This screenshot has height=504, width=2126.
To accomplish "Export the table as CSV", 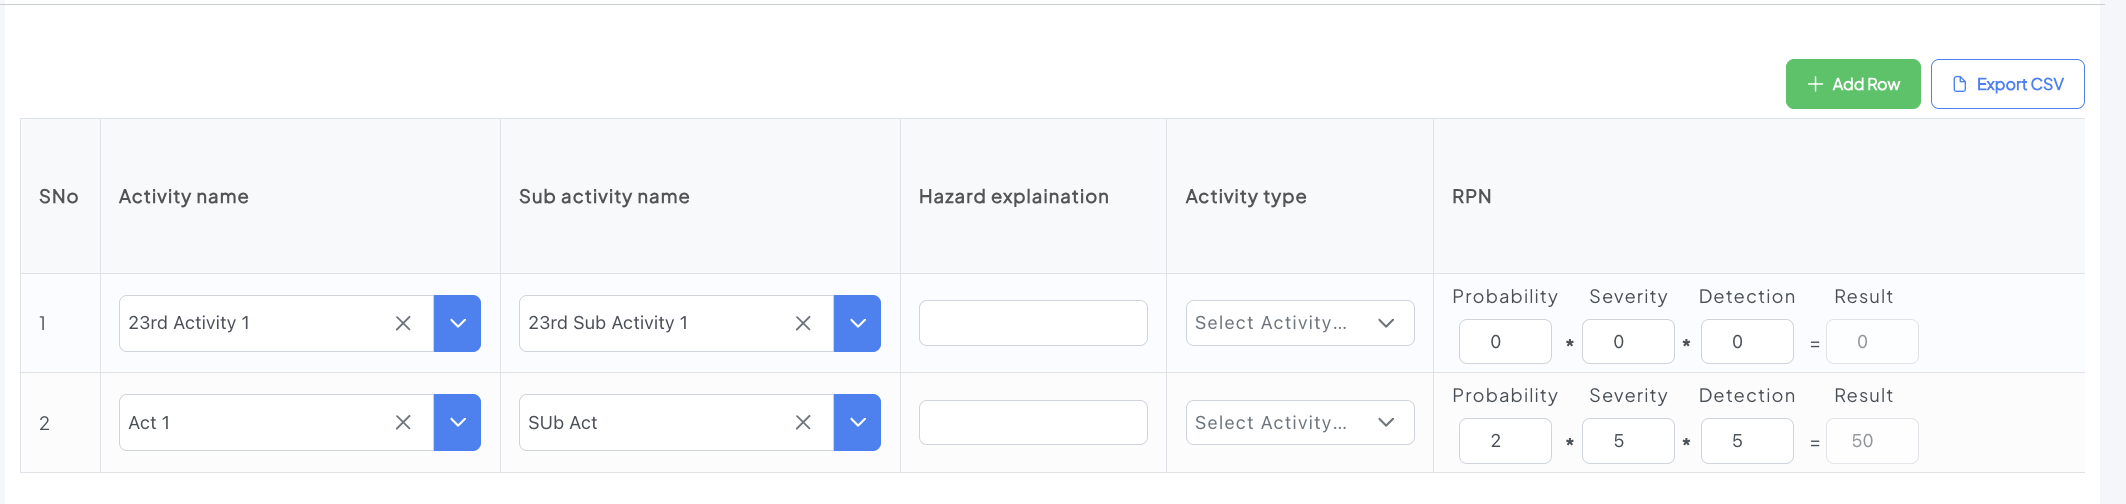I will [x=2007, y=84].
